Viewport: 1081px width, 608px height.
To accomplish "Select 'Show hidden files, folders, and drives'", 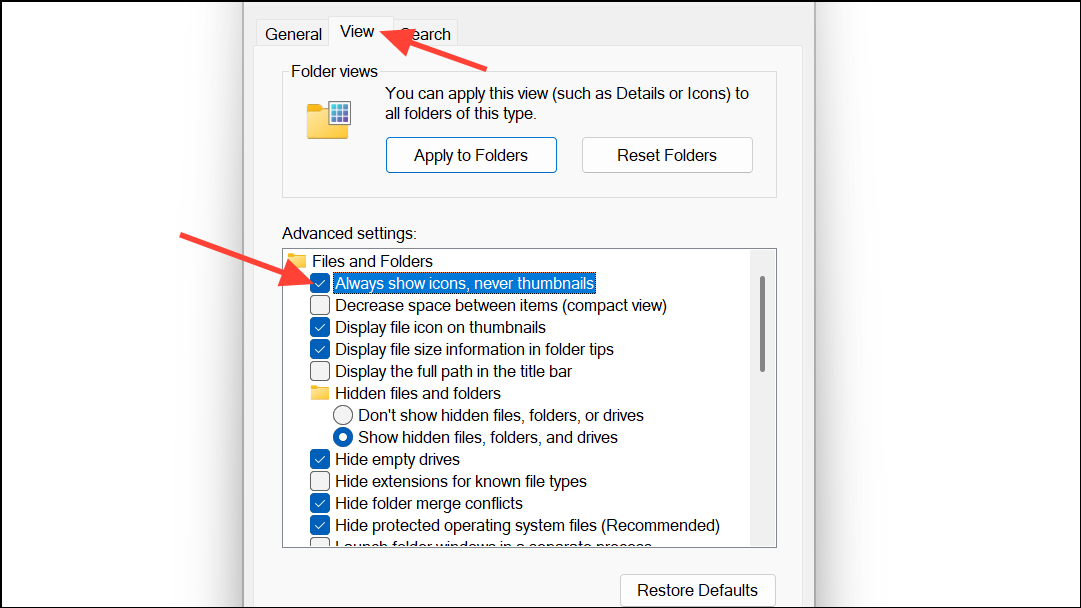I will point(343,437).
